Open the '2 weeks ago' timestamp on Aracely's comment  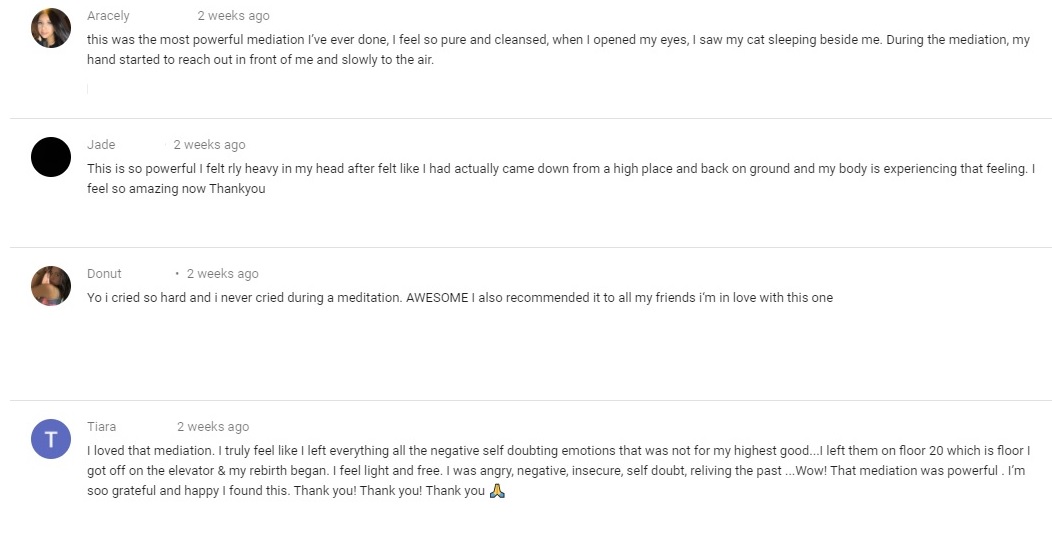pyautogui.click(x=233, y=15)
